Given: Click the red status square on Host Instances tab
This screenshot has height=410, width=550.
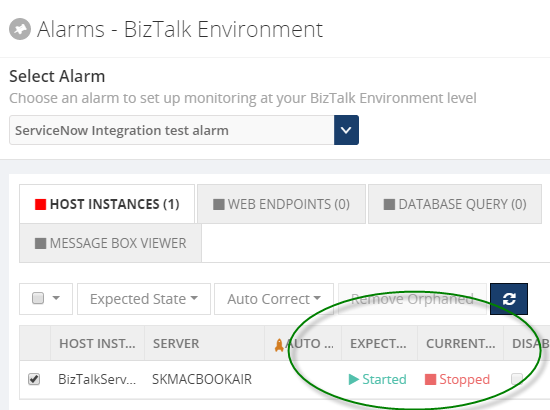Looking at the screenshot, I should click(x=40, y=204).
